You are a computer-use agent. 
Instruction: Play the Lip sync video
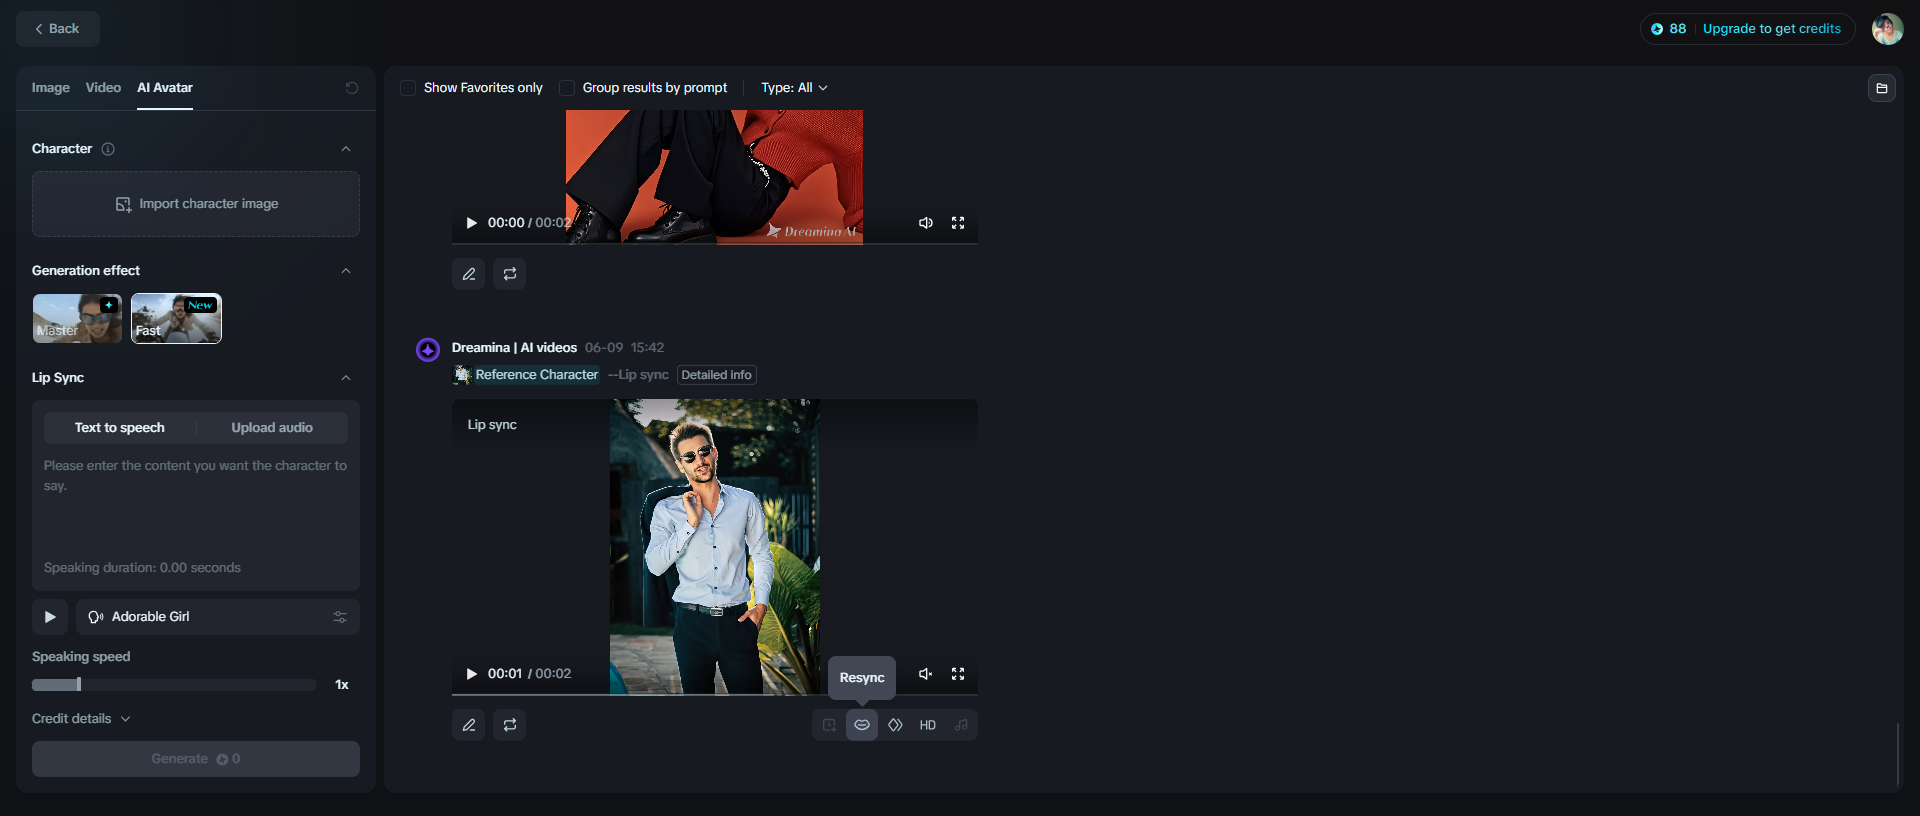tap(472, 674)
